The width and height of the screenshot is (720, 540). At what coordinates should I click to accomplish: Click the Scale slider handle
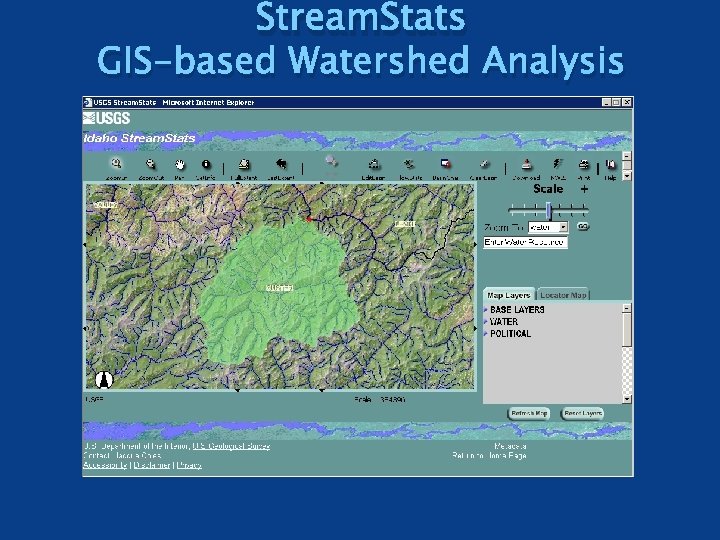pos(549,210)
